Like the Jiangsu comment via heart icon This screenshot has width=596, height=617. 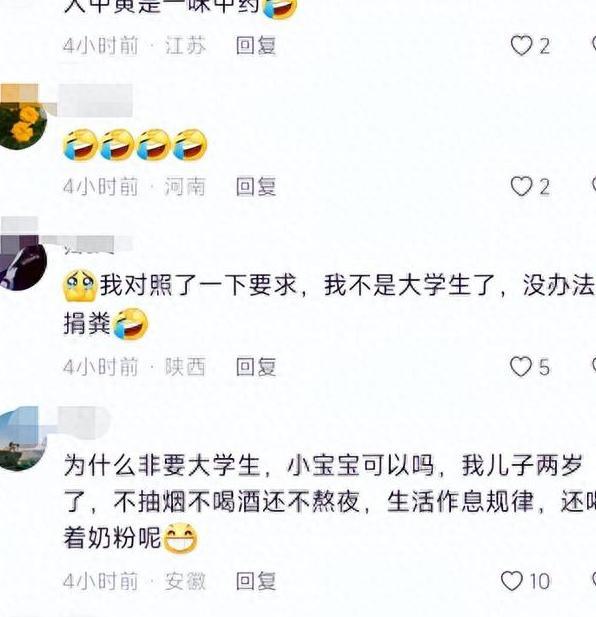(521, 46)
